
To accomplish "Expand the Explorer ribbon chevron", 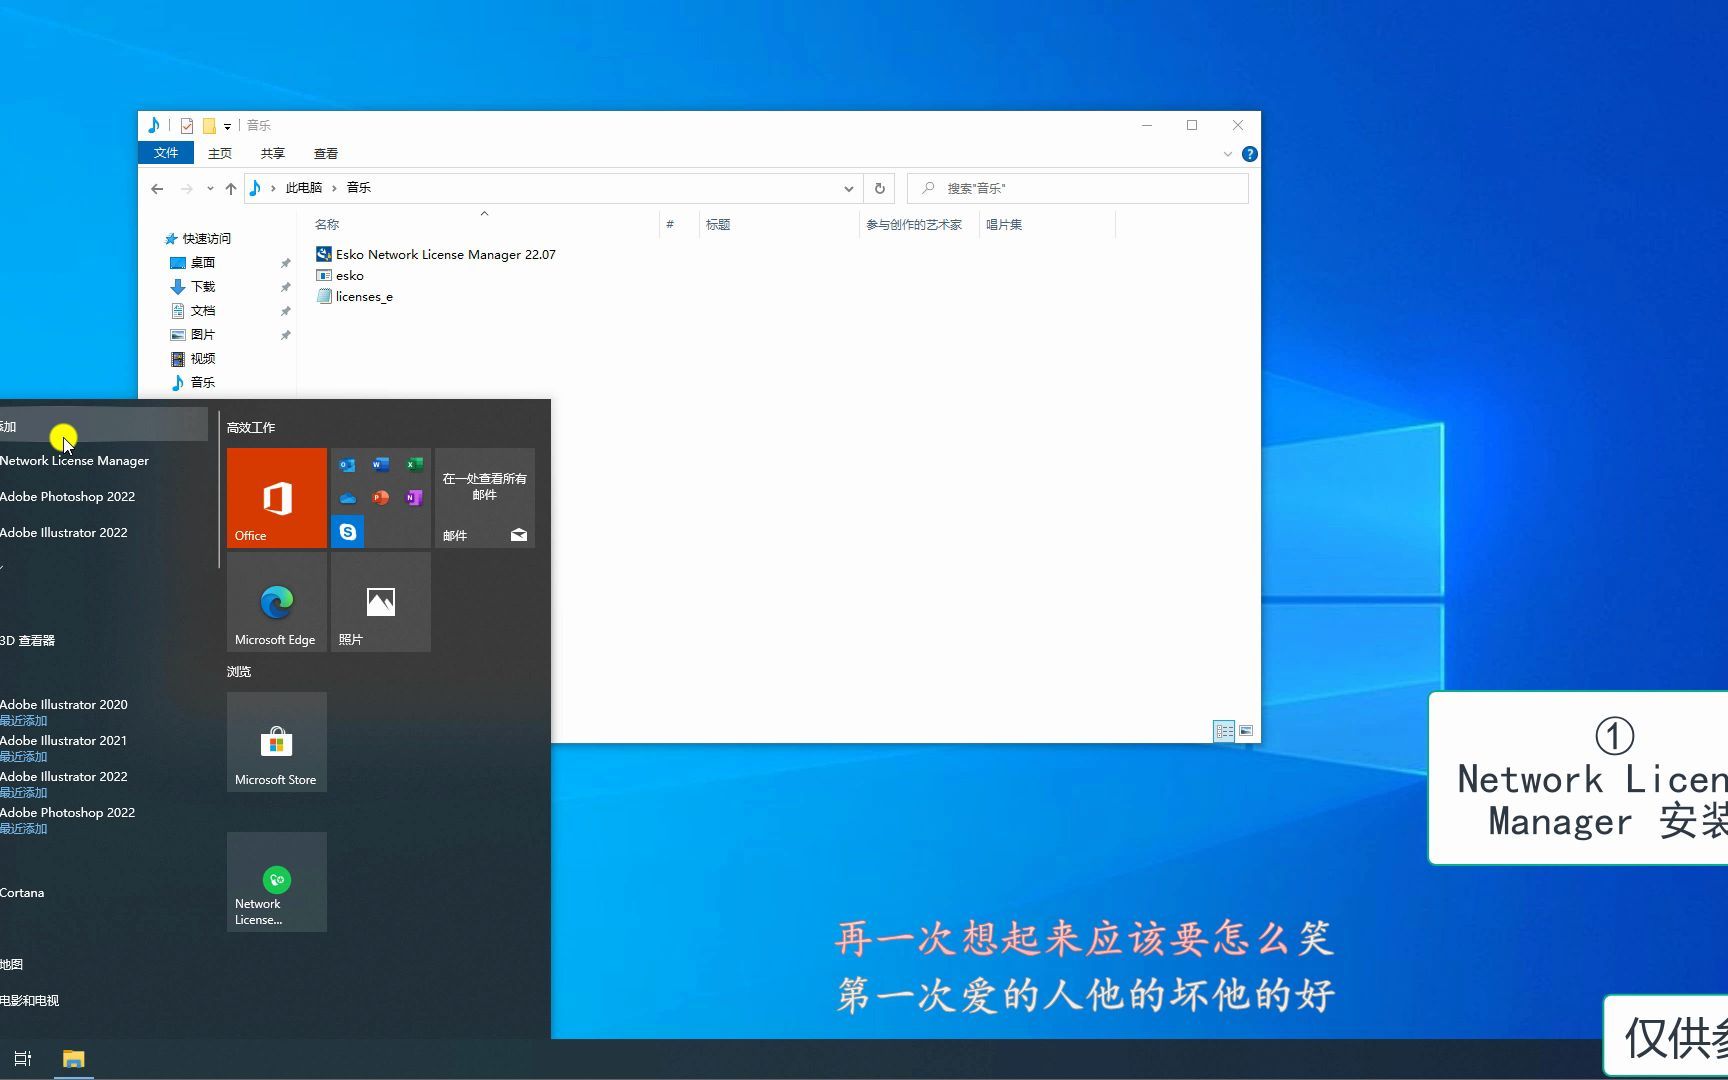I will coord(1228,154).
